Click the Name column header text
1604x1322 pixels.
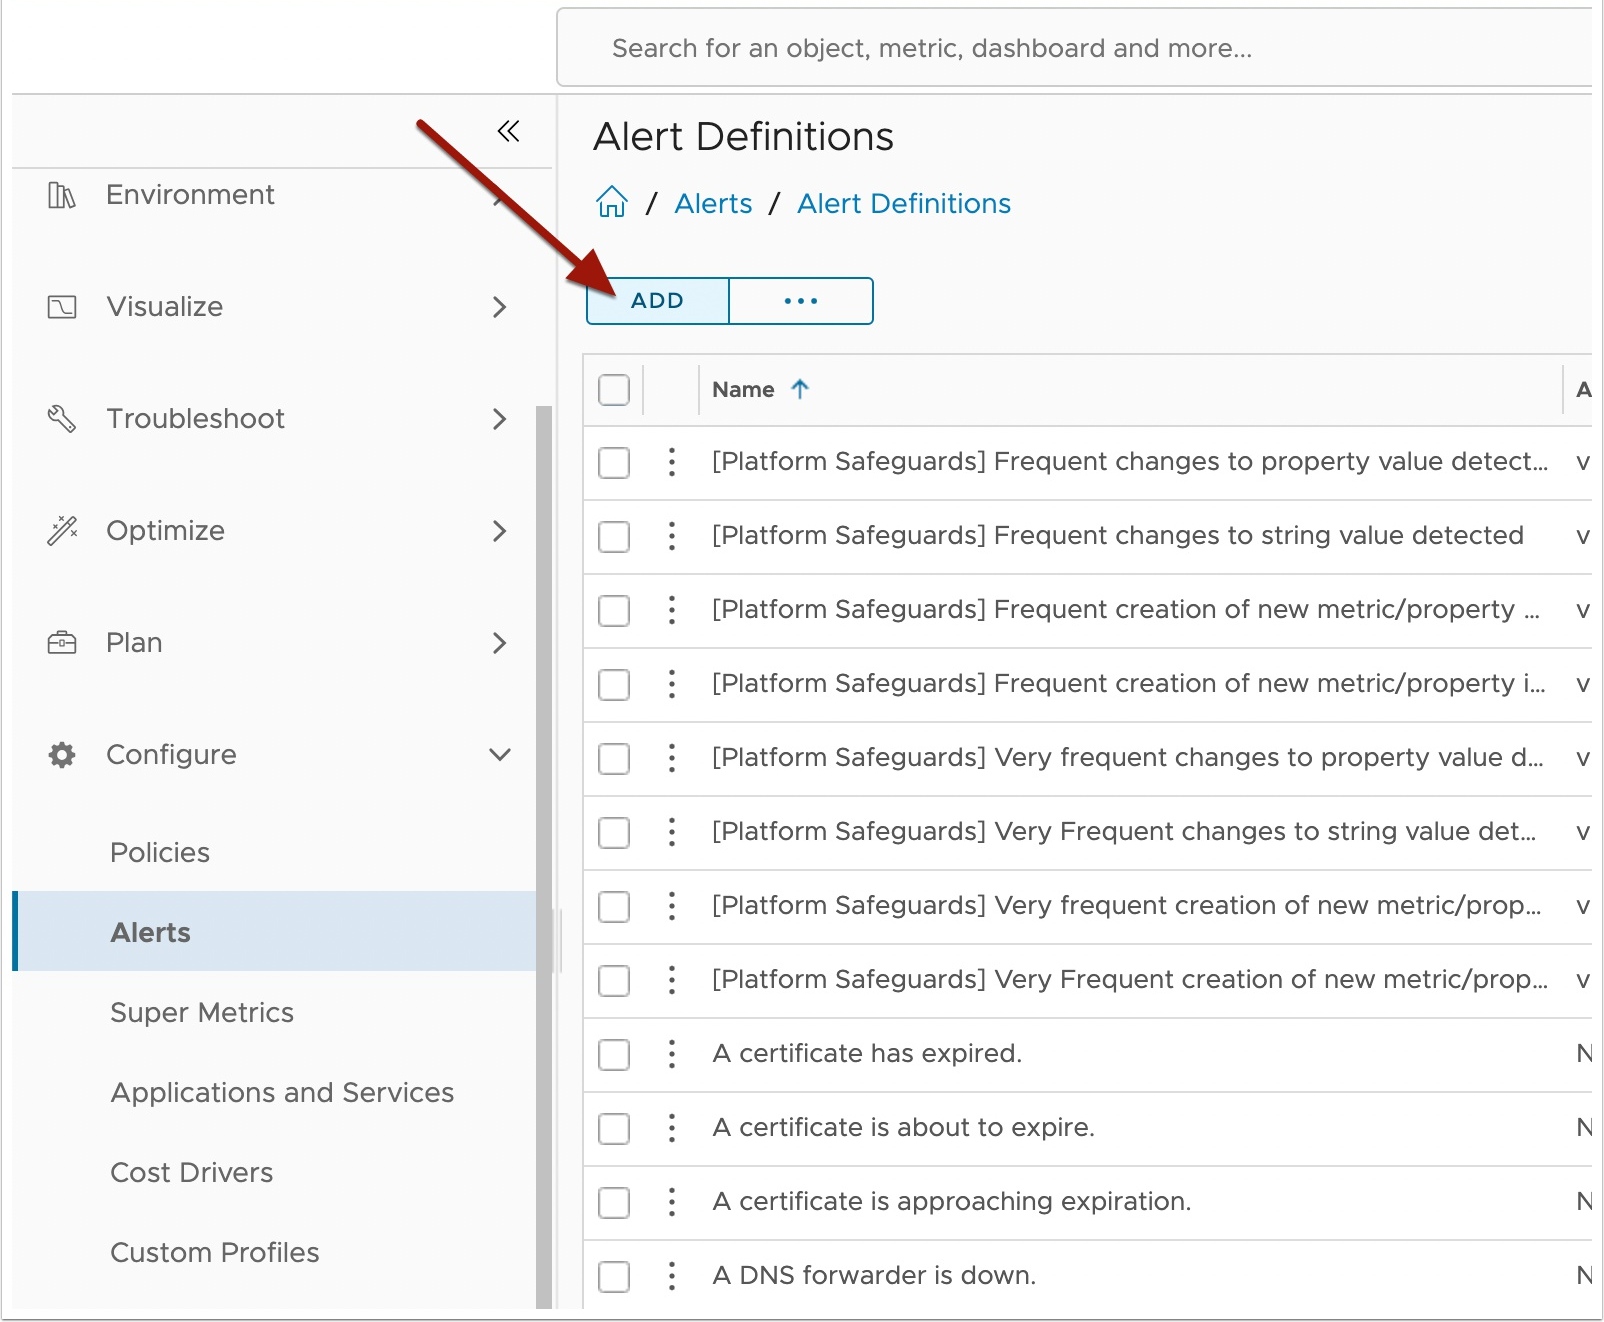(743, 390)
